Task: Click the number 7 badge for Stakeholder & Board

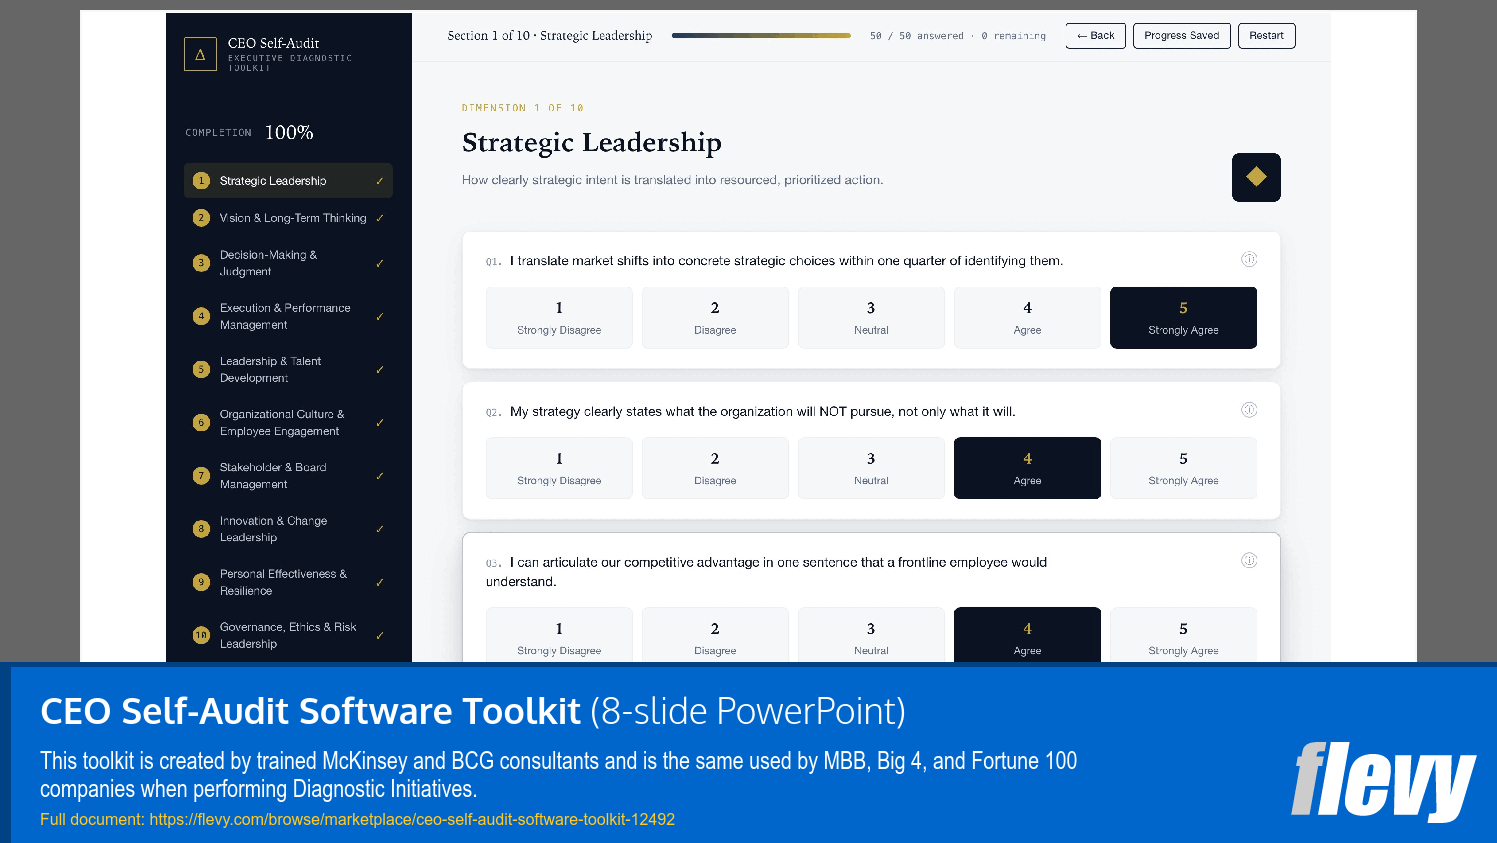Action: [x=201, y=475]
